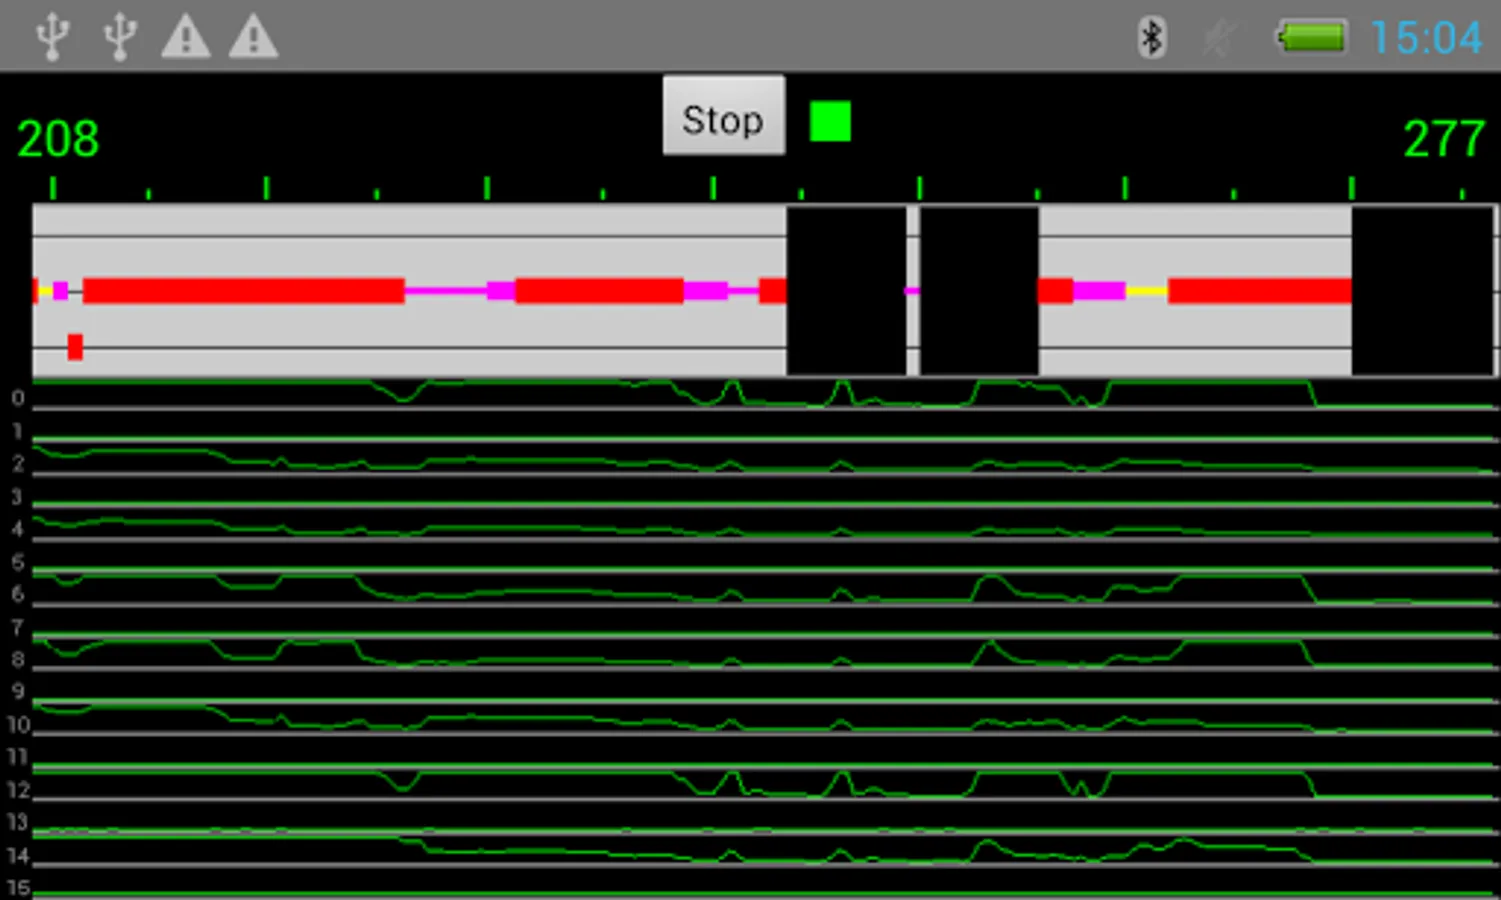Tap the battery level icon
Screen dimensions: 1501x900
[x=1311, y=38]
